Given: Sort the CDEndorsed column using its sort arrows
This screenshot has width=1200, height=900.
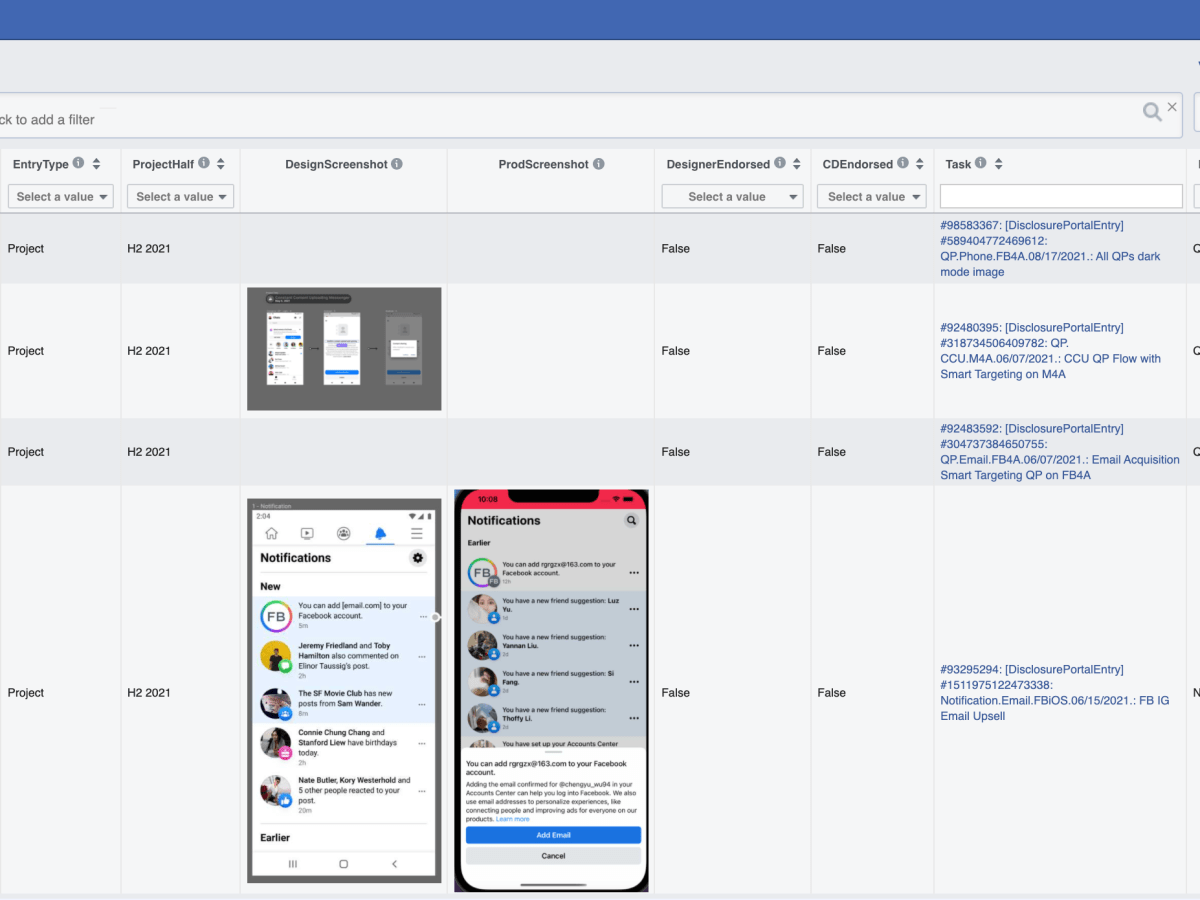Looking at the screenshot, I should [x=918, y=164].
